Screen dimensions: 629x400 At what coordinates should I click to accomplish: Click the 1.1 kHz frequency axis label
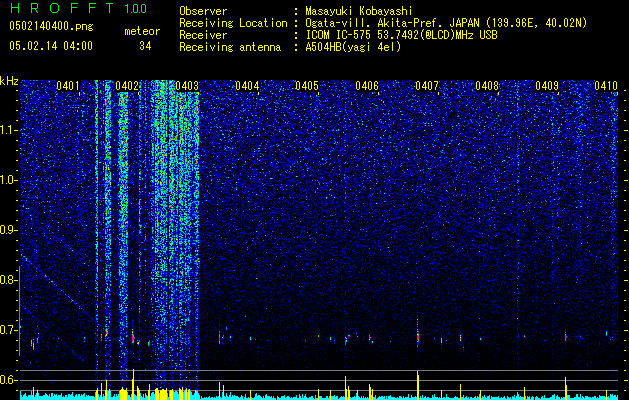pos(9,130)
